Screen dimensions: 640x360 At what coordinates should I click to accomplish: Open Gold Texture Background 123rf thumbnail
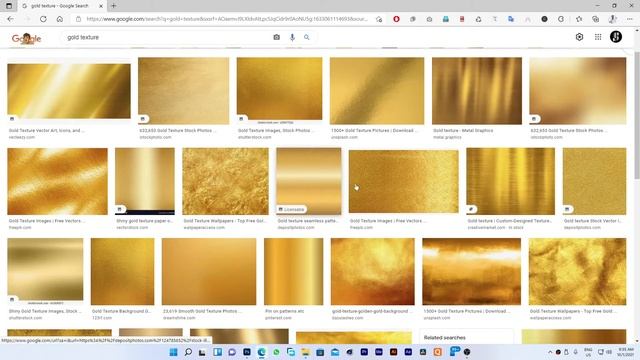(122, 271)
